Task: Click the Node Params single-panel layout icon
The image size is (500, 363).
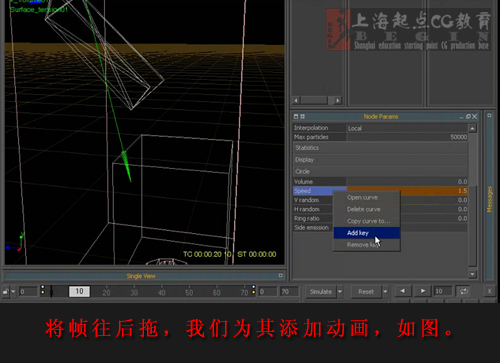Action: pyautogui.click(x=296, y=116)
